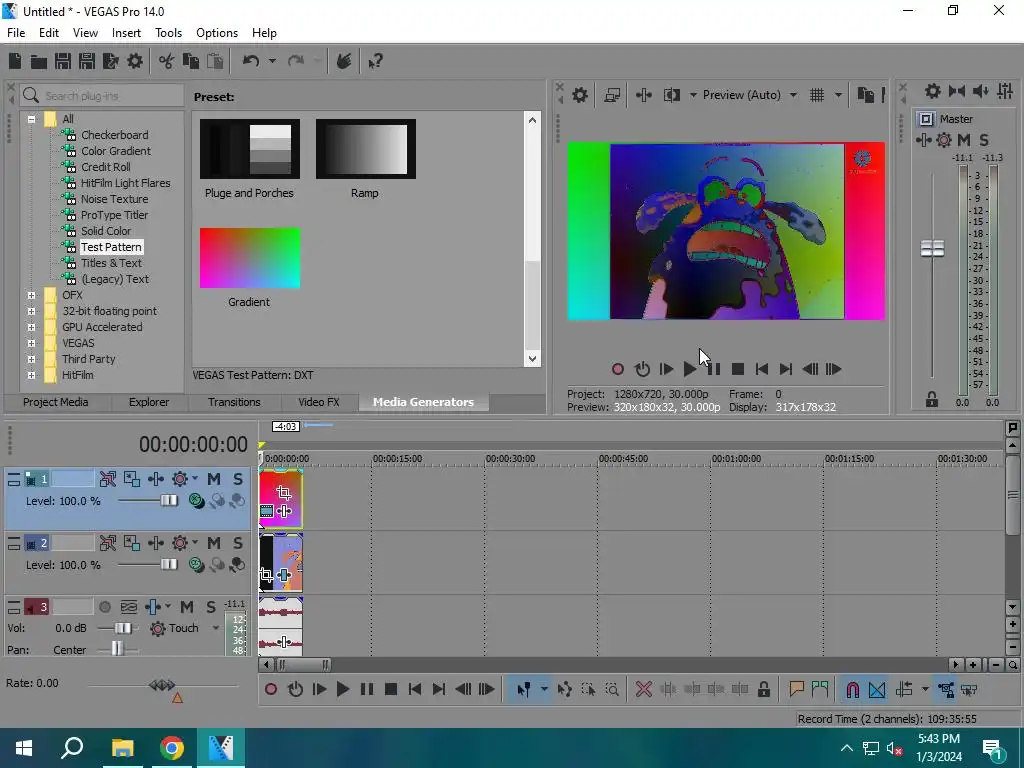Switch to Transitions tab
Image resolution: width=1024 pixels, height=768 pixels.
(234, 402)
